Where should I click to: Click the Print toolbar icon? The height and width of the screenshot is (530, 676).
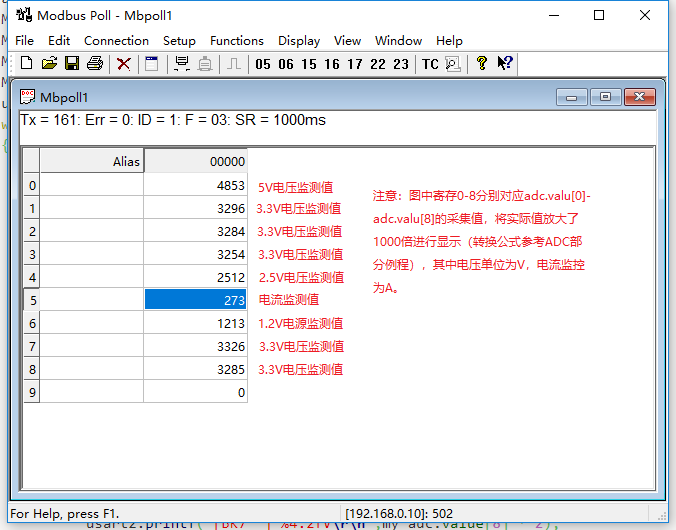(x=95, y=64)
